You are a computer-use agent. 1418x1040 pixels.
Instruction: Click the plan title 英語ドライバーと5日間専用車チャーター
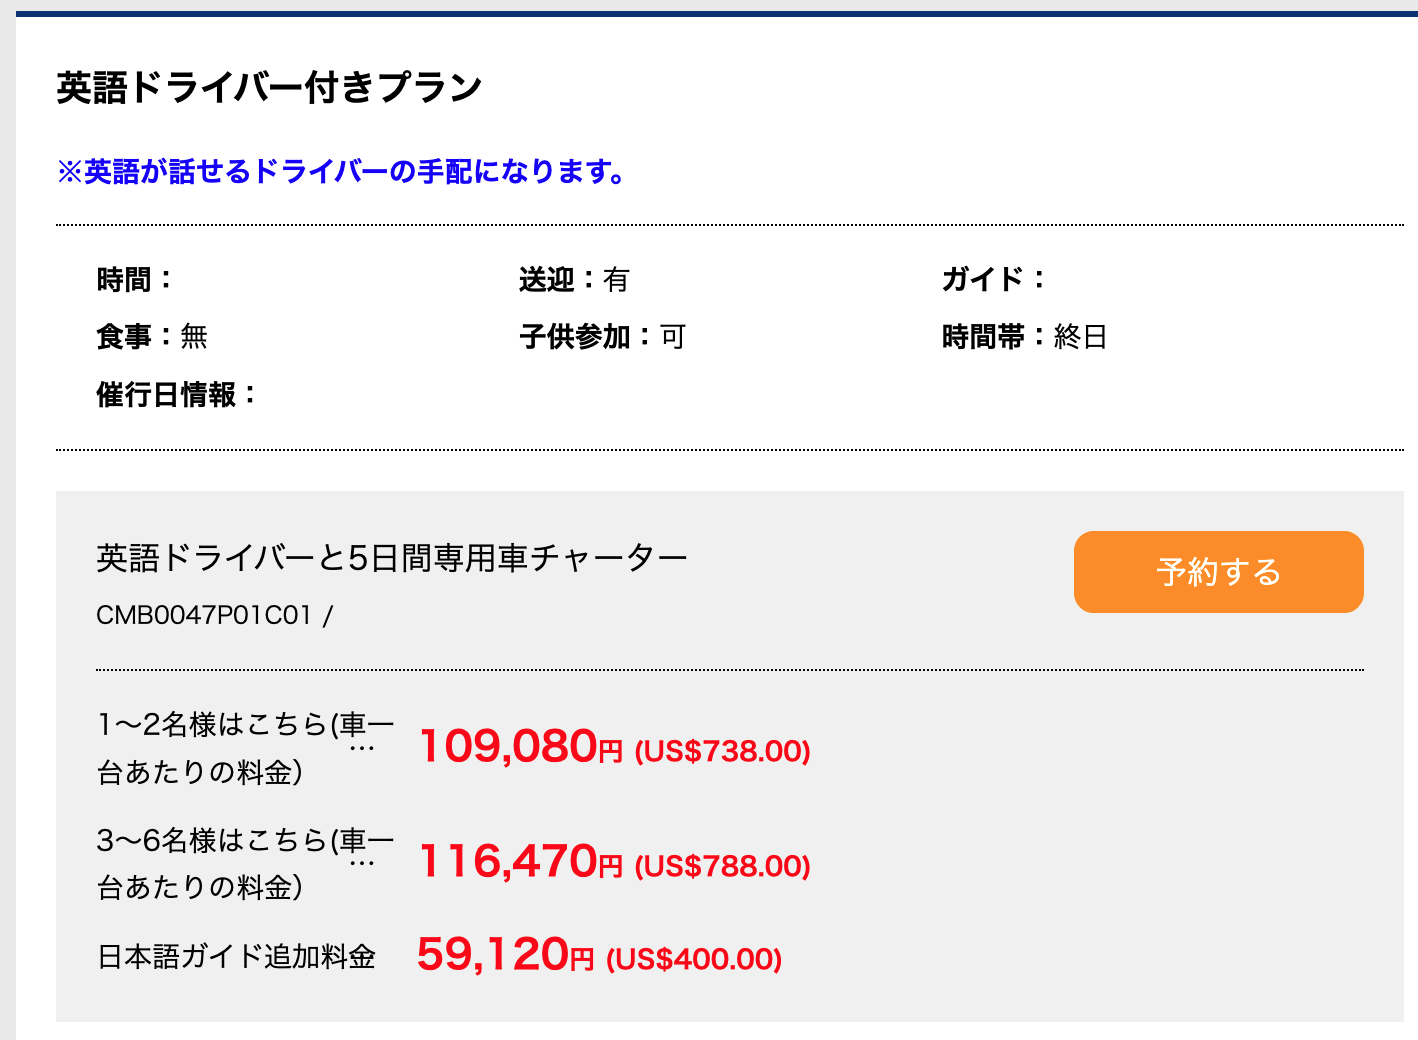pyautogui.click(x=392, y=558)
